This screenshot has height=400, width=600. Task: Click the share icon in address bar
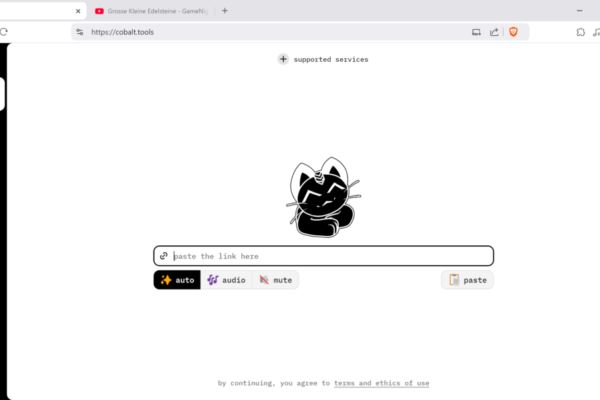(494, 32)
